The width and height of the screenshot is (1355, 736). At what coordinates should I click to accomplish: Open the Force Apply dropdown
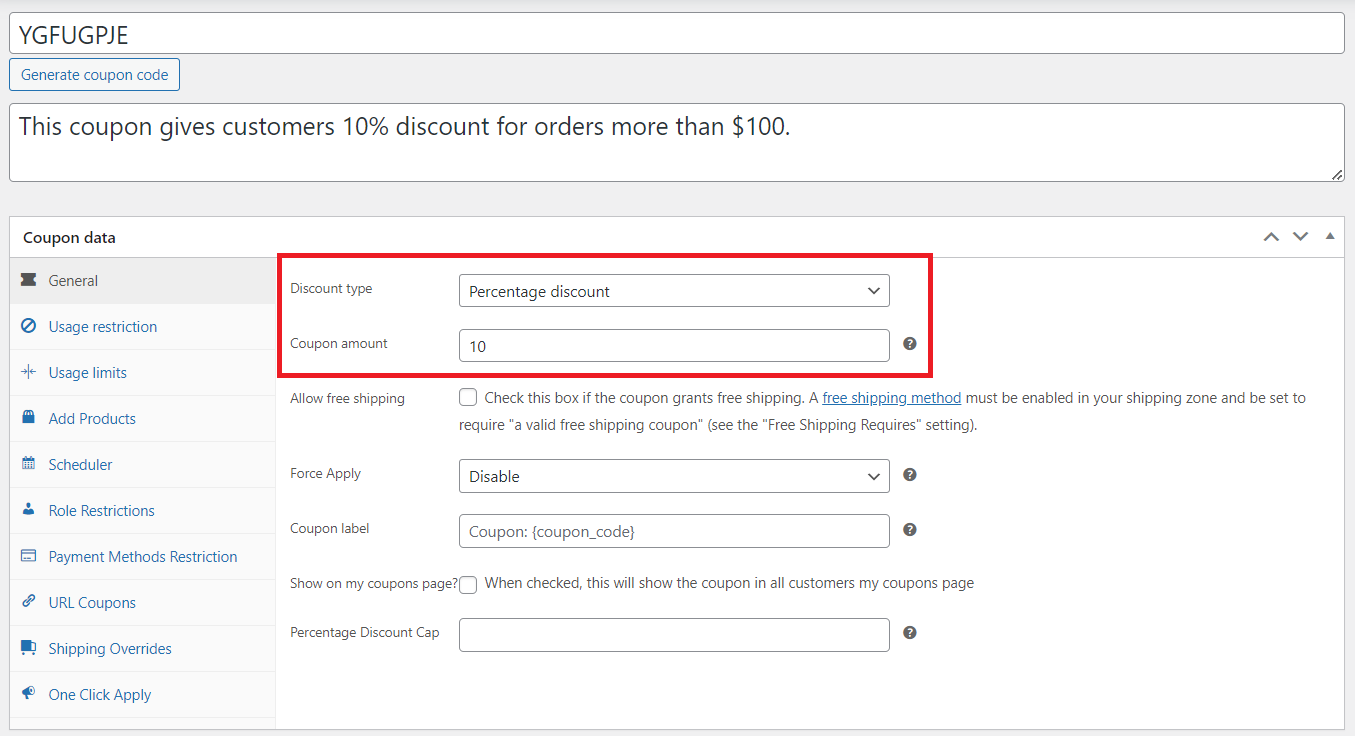coord(673,476)
